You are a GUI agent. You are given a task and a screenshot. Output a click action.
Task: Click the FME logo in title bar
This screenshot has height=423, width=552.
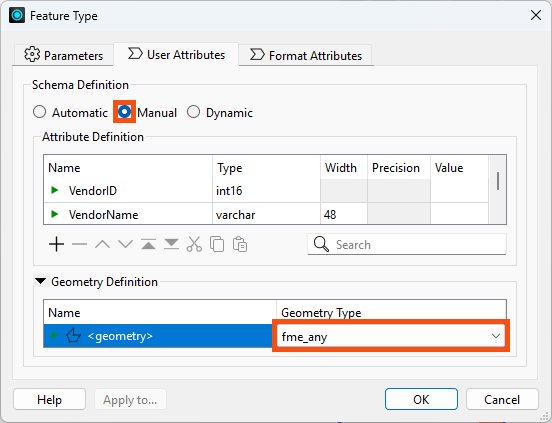(17, 15)
